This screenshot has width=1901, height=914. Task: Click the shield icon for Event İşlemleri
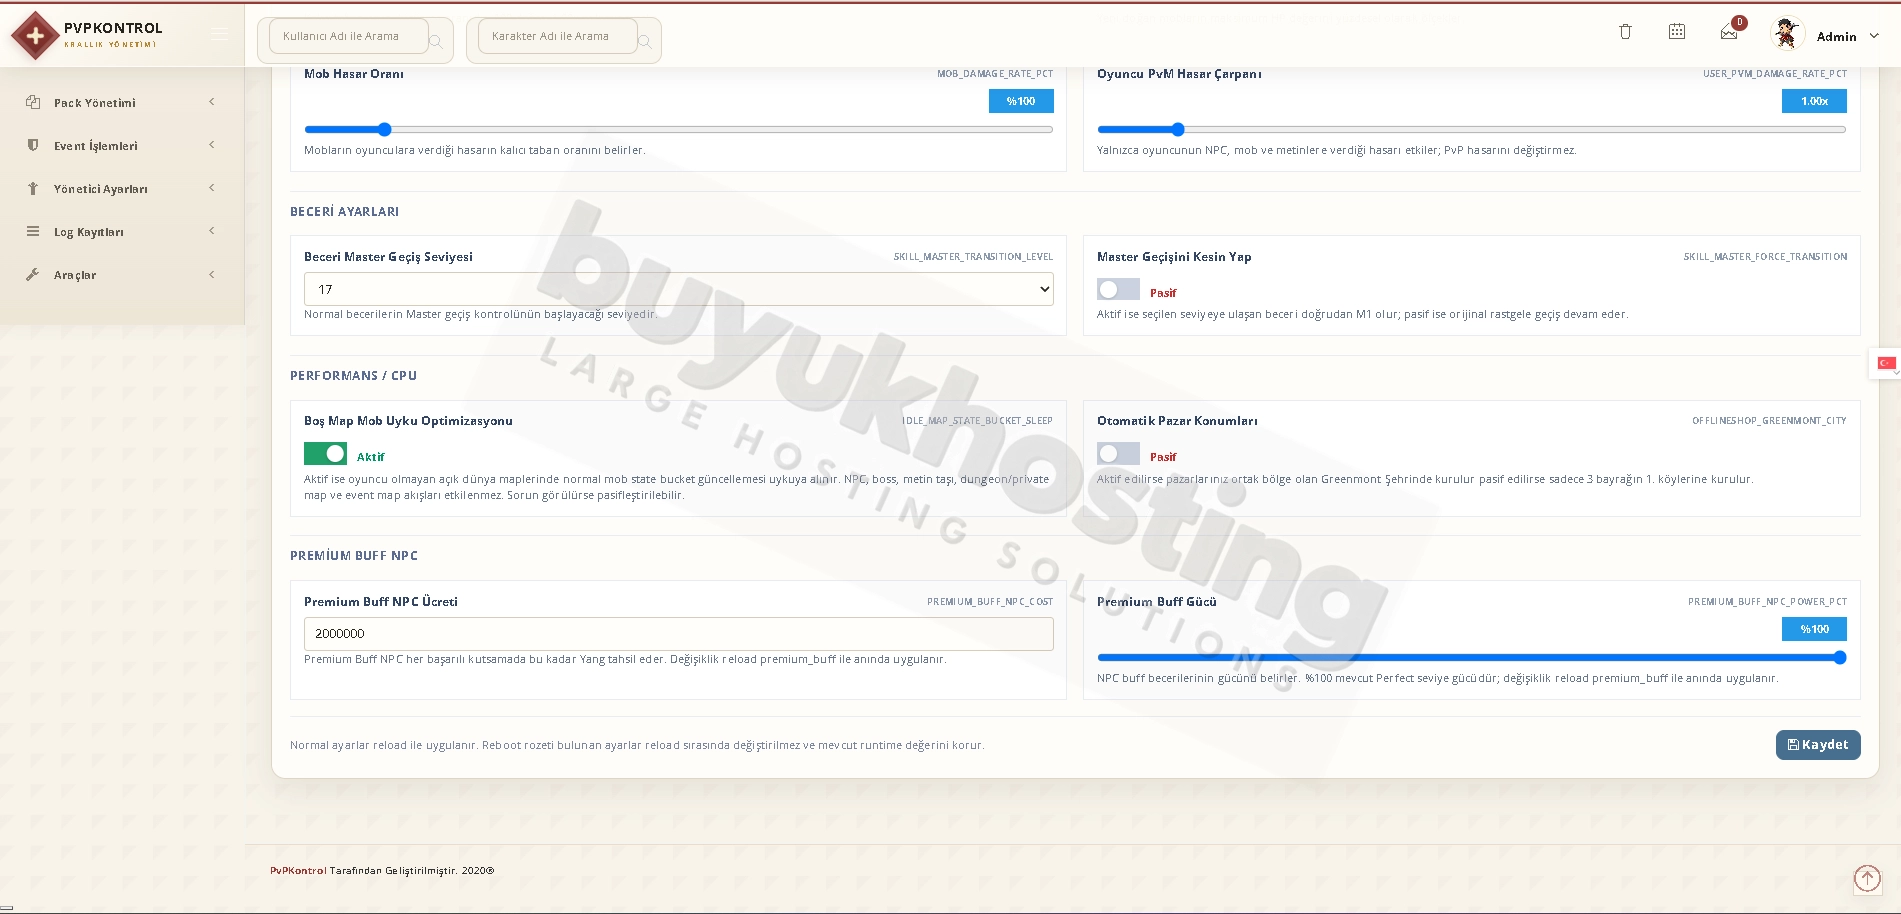(33, 145)
